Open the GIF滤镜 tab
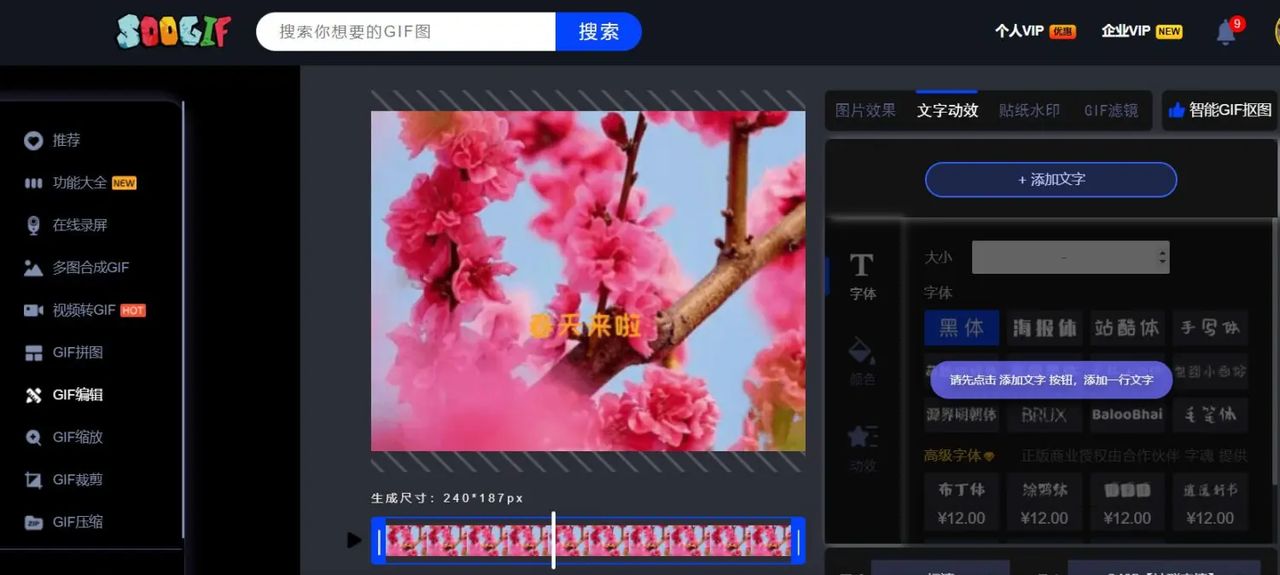Screen dimensions: 1280x575 pyautogui.click(x=1111, y=110)
